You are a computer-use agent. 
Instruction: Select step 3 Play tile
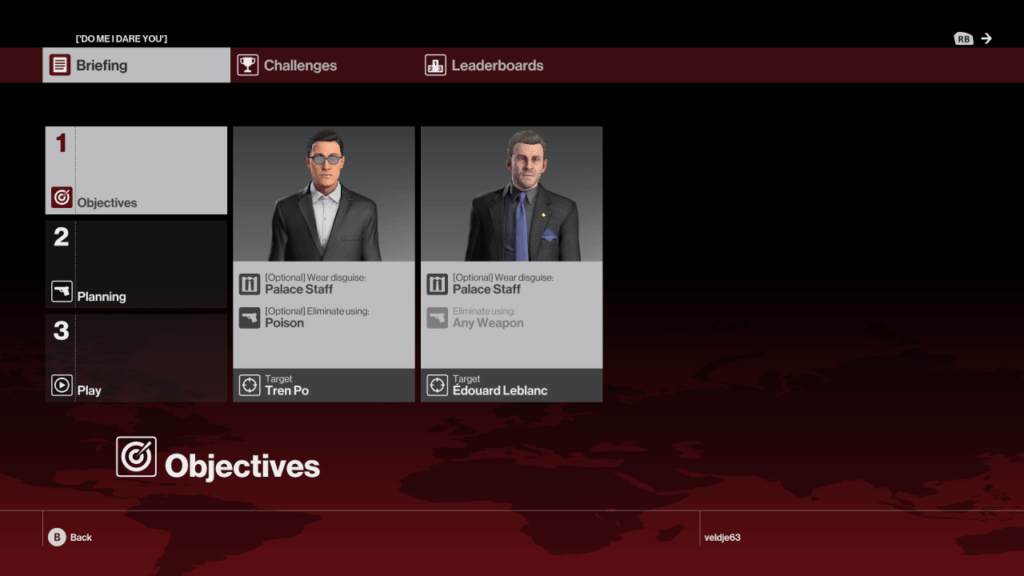point(136,358)
